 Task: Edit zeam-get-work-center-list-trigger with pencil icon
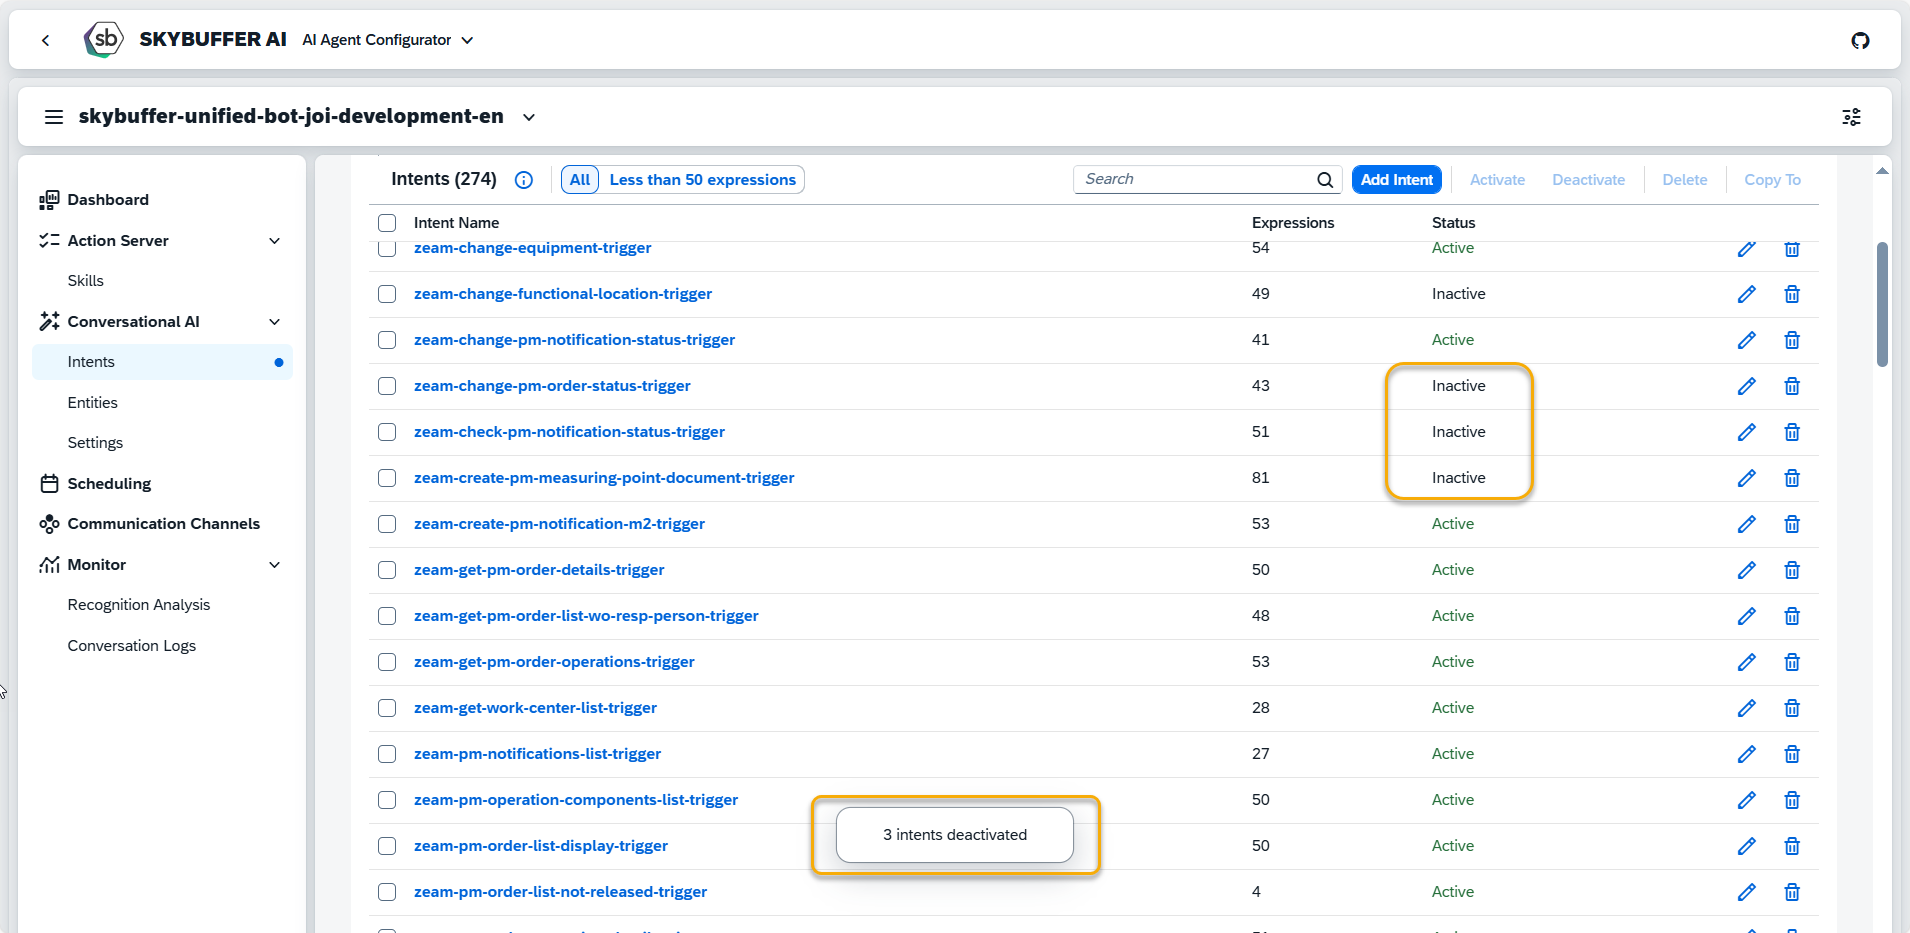(1746, 708)
